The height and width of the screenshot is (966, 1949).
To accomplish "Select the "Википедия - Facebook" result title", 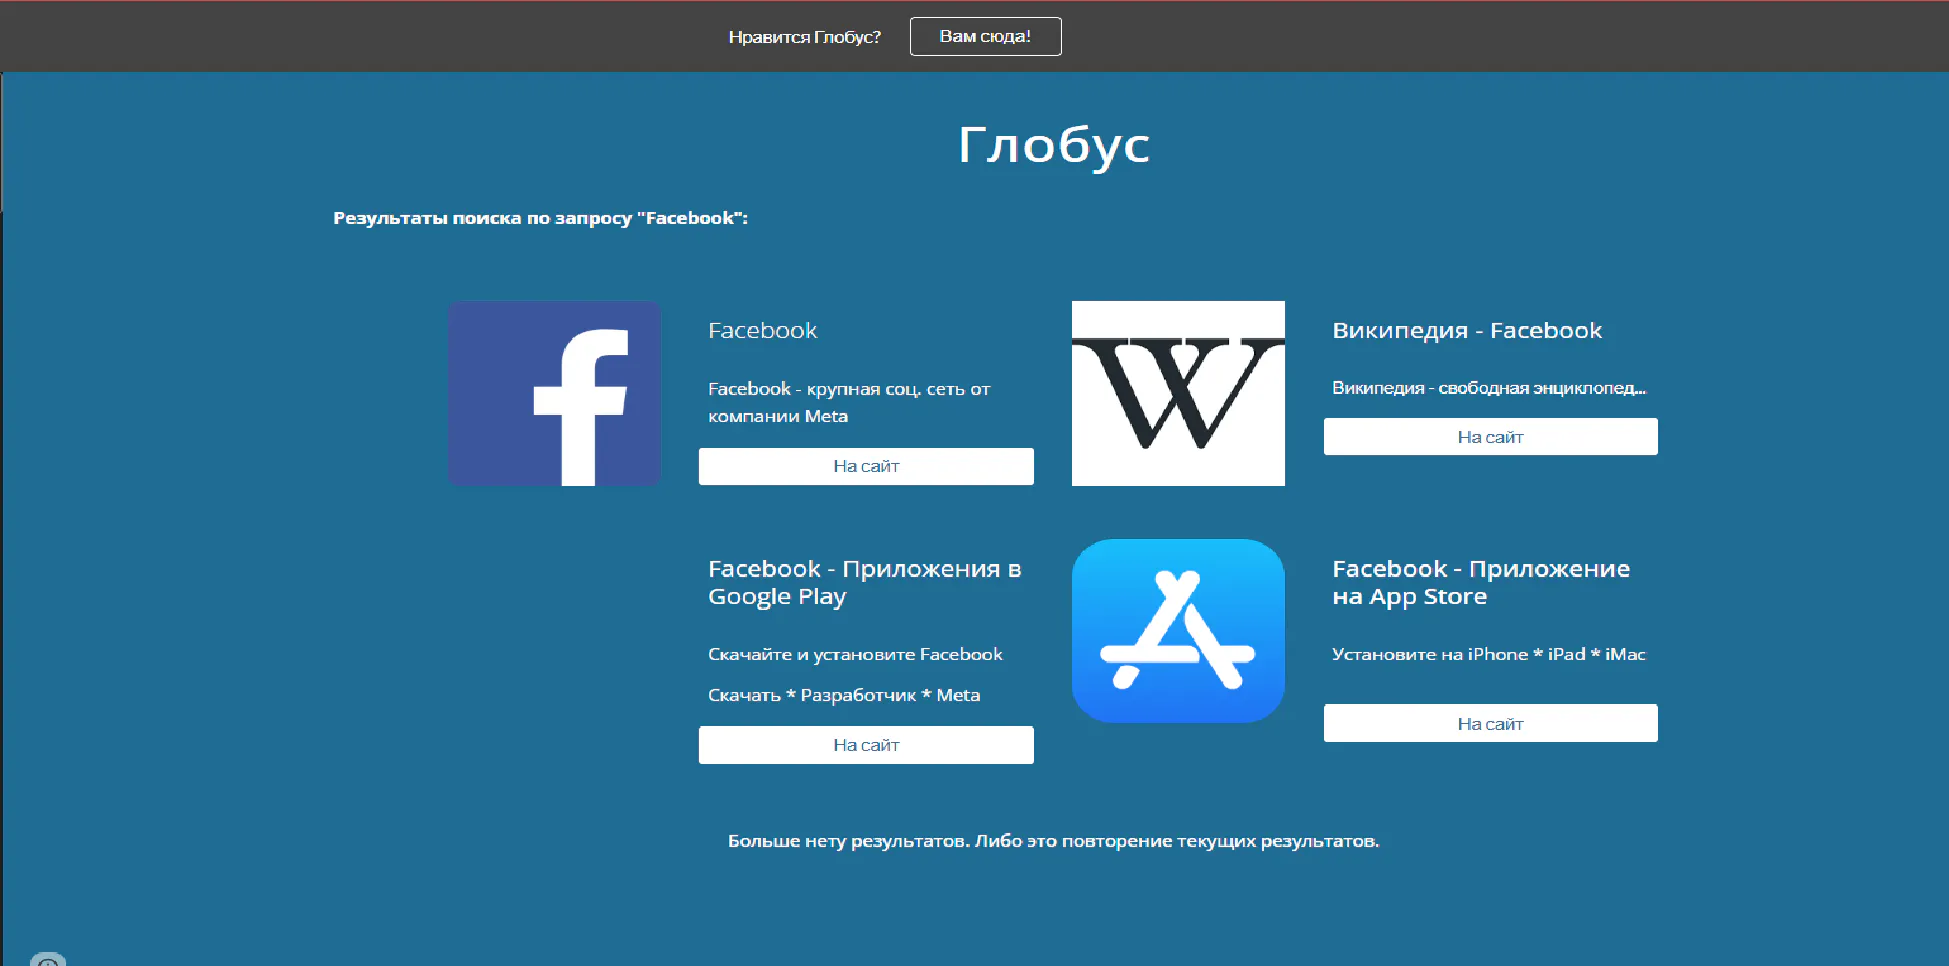I will (x=1467, y=330).
